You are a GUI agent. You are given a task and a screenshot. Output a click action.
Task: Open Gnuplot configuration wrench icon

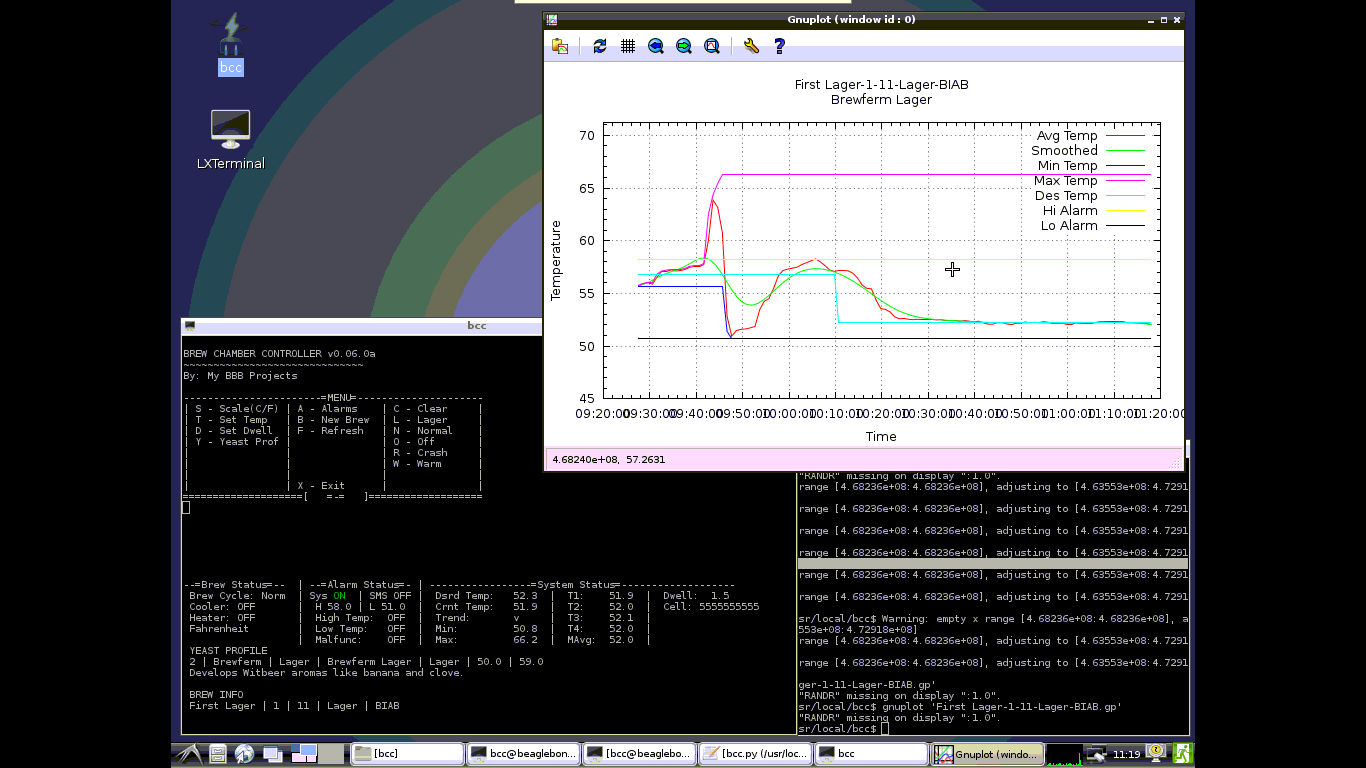(751, 46)
